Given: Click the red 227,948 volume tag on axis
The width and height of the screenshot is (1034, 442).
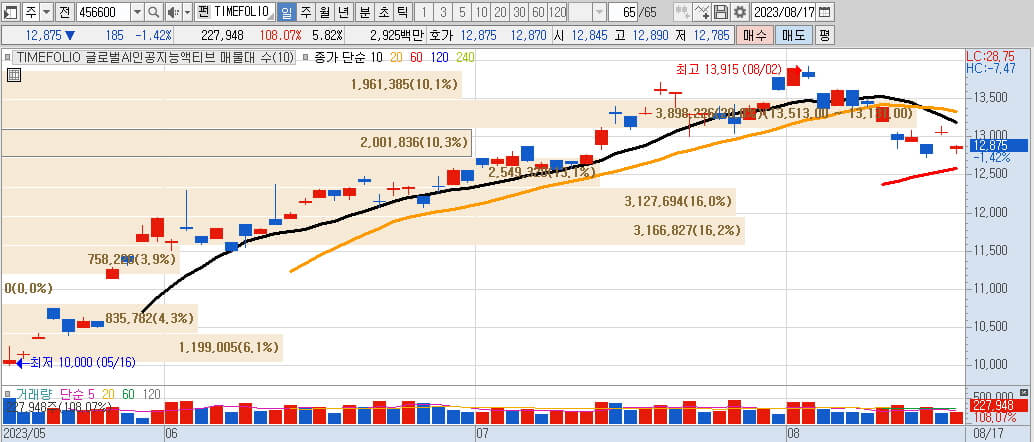Looking at the screenshot, I should point(998,406).
